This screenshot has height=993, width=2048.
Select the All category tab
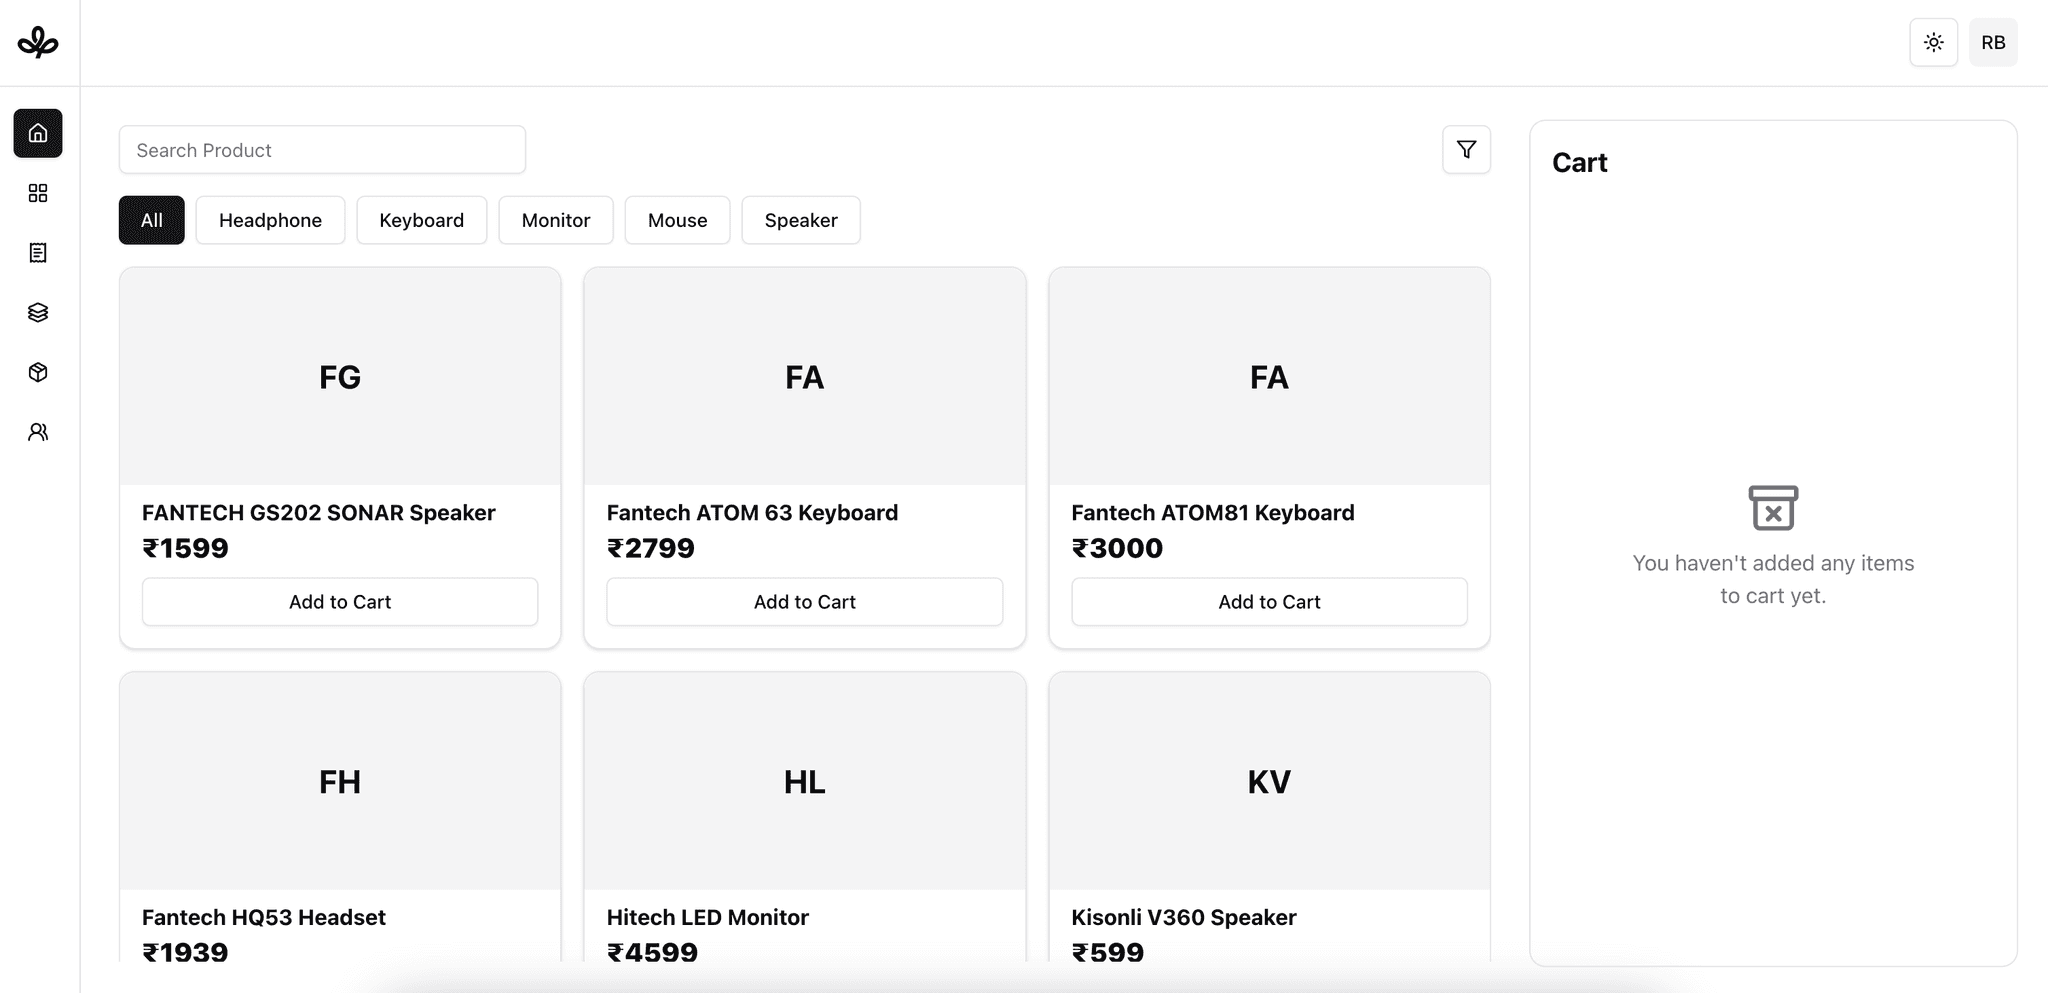click(x=152, y=220)
